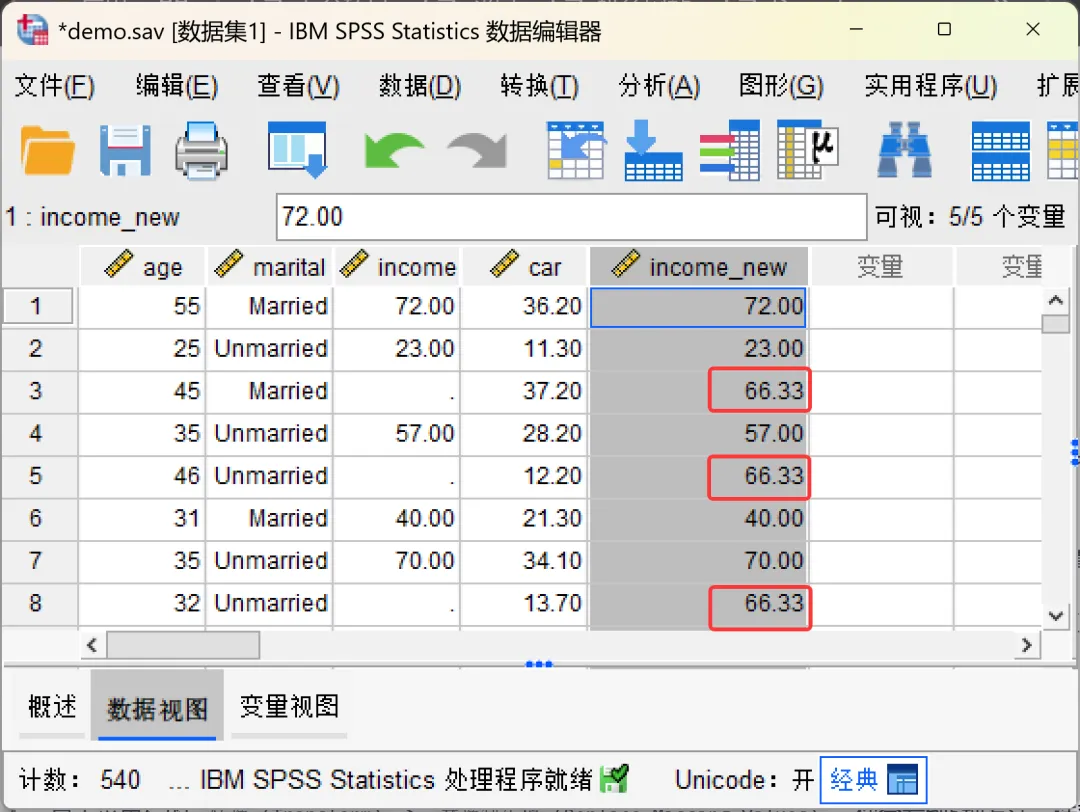Click the horizontal scrollbar thumb
1080x812 pixels.
(183, 645)
